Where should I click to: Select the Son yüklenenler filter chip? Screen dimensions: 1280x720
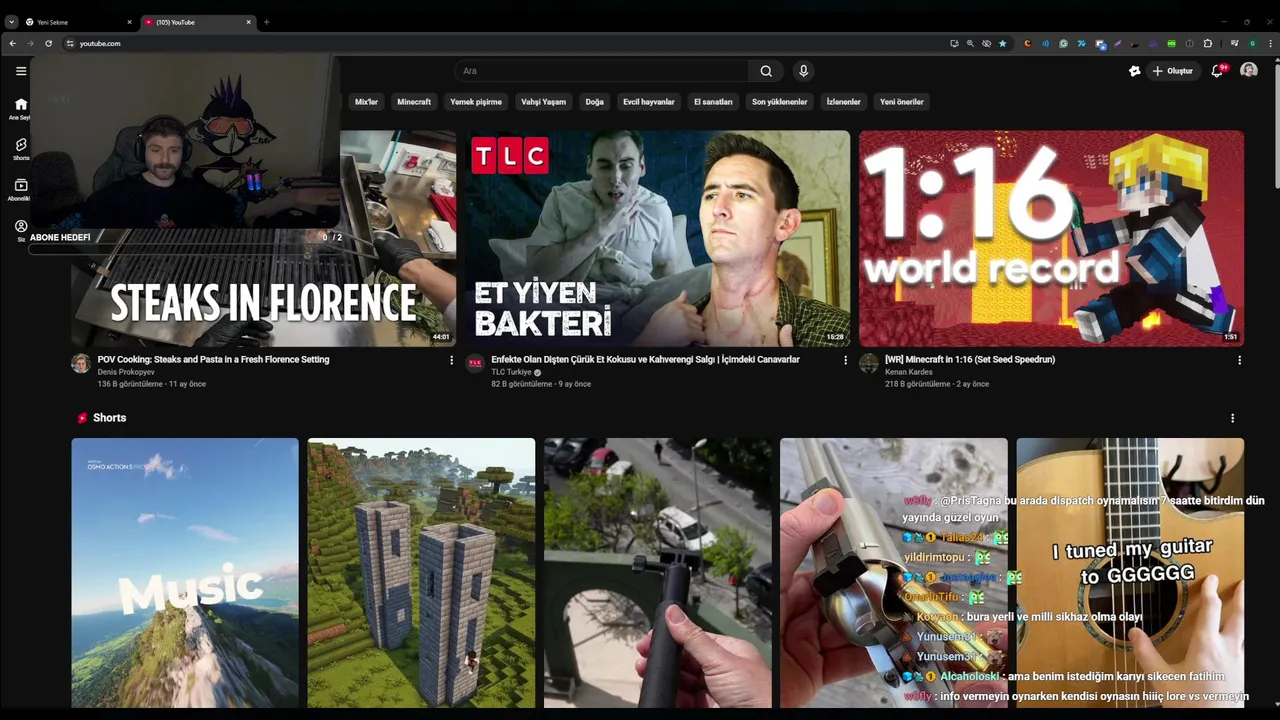pos(779,102)
